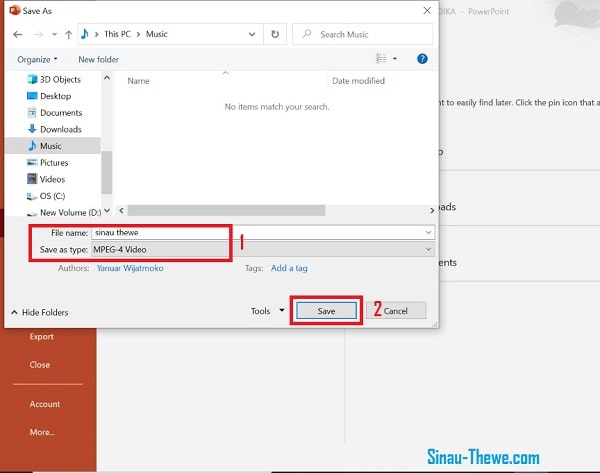Open the blue Help question mark
The height and width of the screenshot is (473, 600).
coord(422,59)
